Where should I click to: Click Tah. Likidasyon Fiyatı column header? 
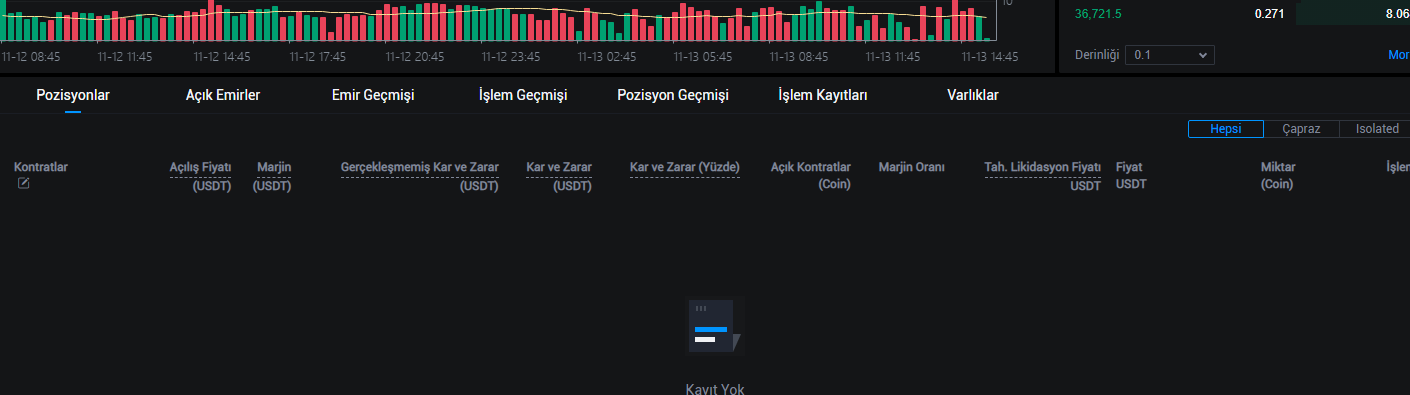[1043, 176]
